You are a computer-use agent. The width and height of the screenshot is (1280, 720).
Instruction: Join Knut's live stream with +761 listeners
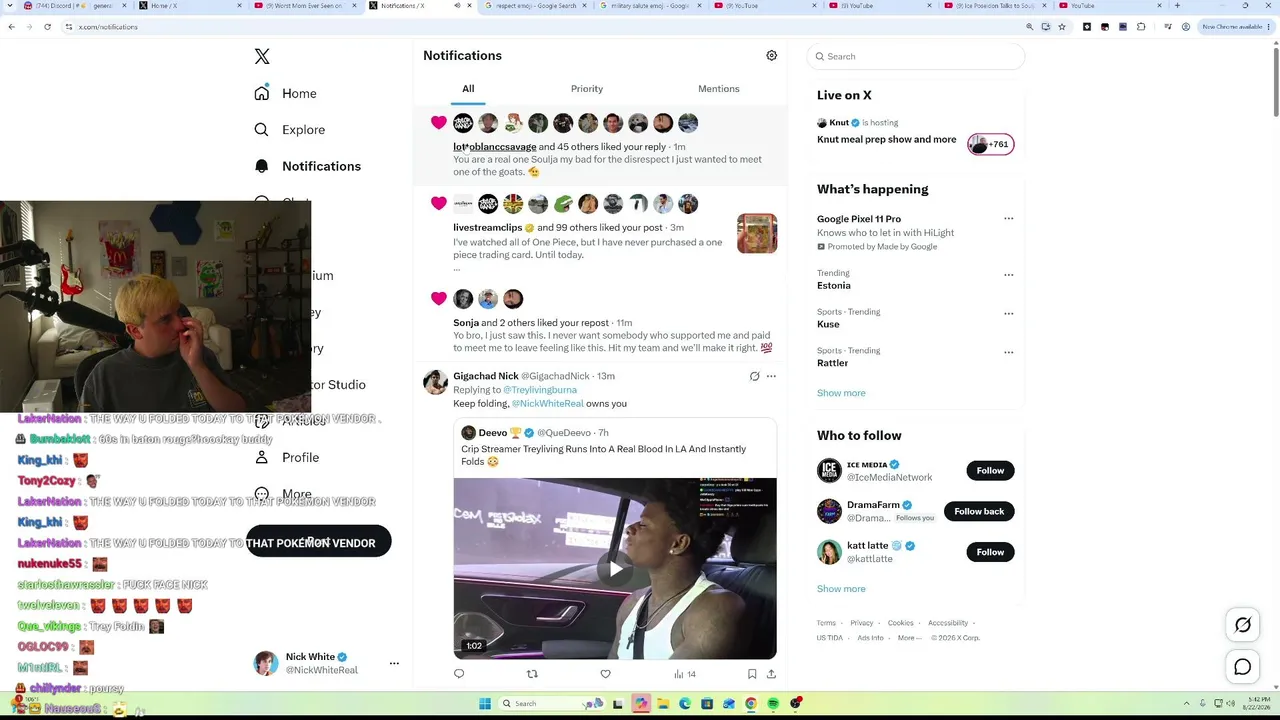point(991,144)
